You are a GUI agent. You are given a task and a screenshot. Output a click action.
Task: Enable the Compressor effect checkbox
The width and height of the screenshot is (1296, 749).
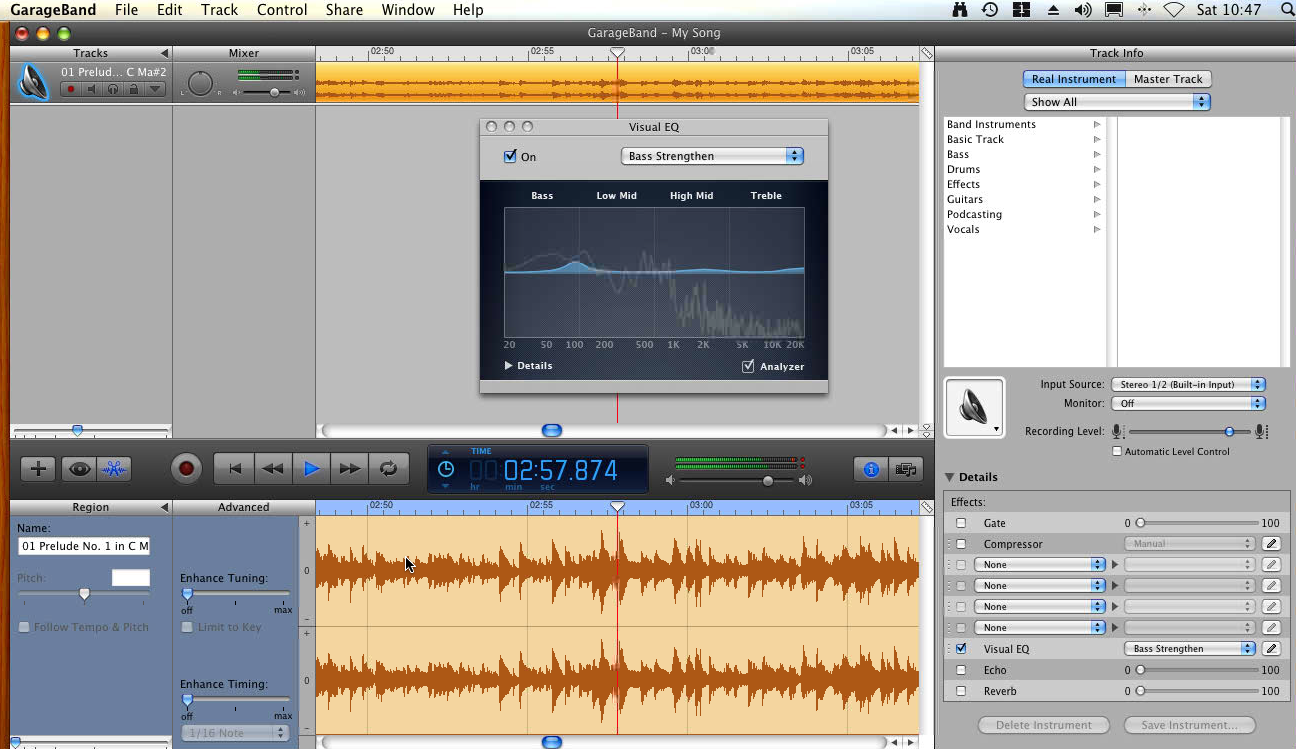(961, 544)
